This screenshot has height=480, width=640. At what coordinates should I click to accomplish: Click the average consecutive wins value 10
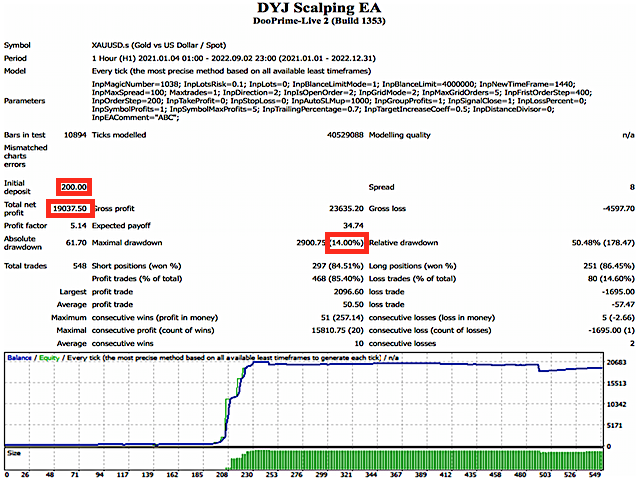pyautogui.click(x=359, y=344)
